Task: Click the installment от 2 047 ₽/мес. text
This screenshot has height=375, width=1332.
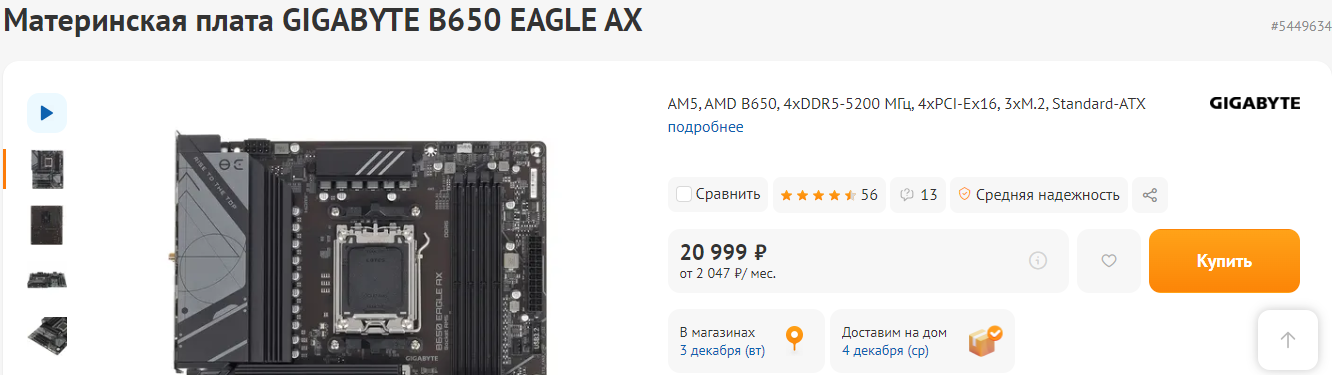Action: pos(728,273)
